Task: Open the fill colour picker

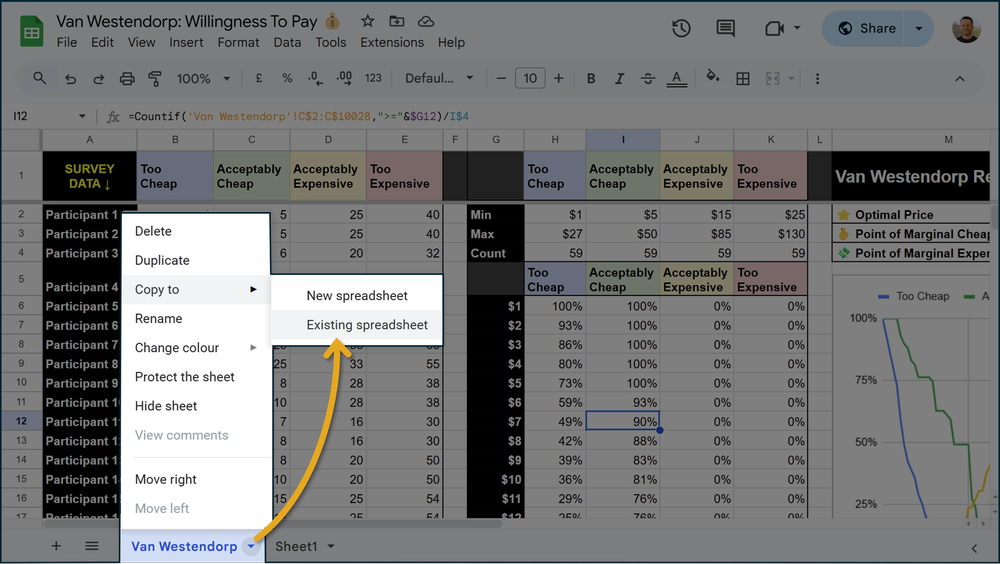Action: [712, 77]
